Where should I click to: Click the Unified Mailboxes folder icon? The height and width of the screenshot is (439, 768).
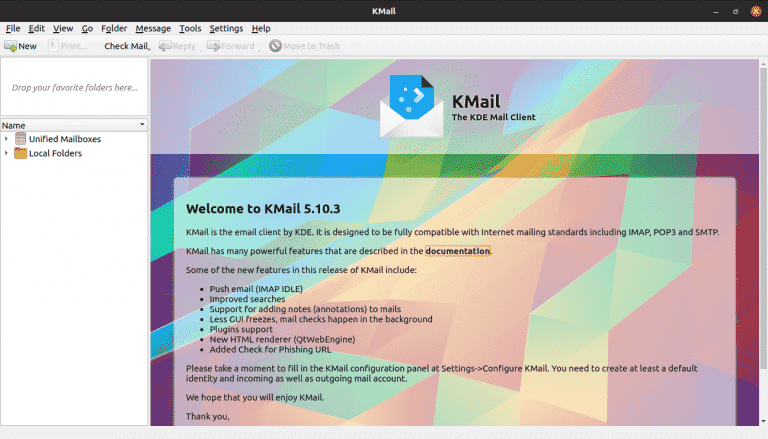tap(21, 139)
